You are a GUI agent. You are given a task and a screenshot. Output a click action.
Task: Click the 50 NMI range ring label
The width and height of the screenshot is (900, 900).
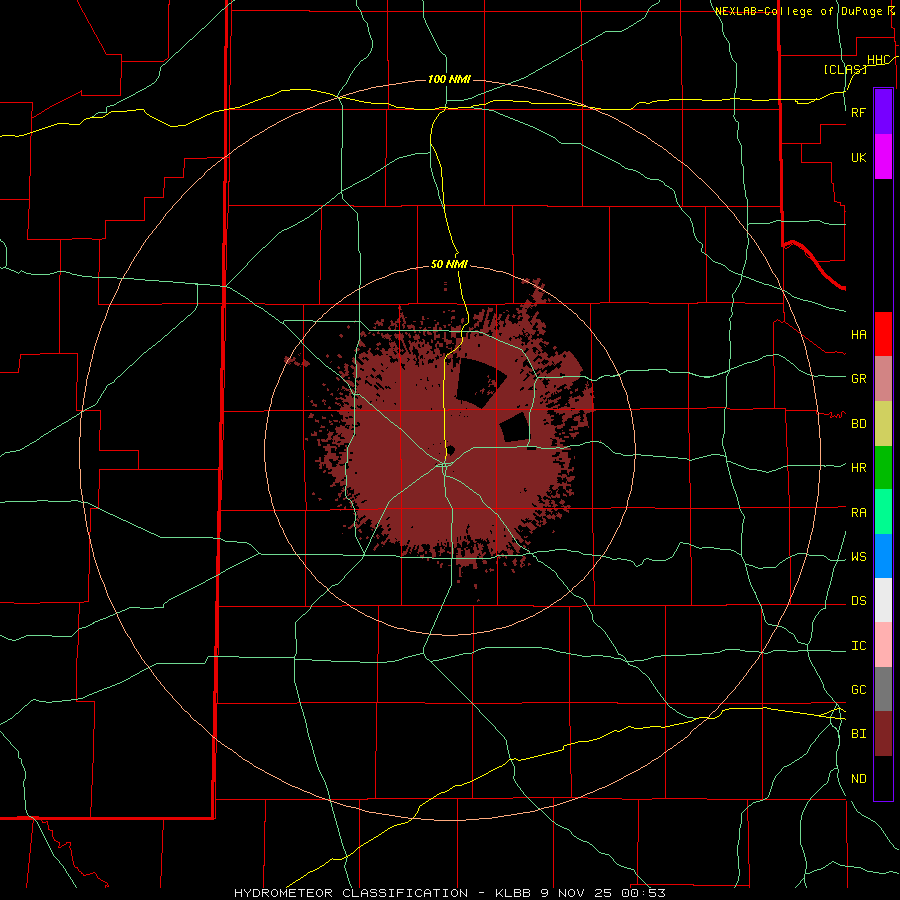[x=449, y=264]
